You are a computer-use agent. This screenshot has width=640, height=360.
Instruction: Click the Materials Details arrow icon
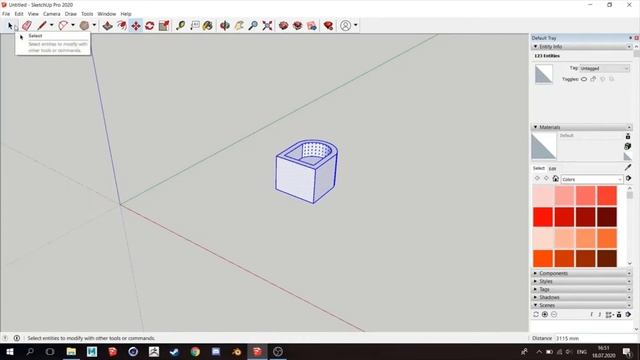click(629, 178)
